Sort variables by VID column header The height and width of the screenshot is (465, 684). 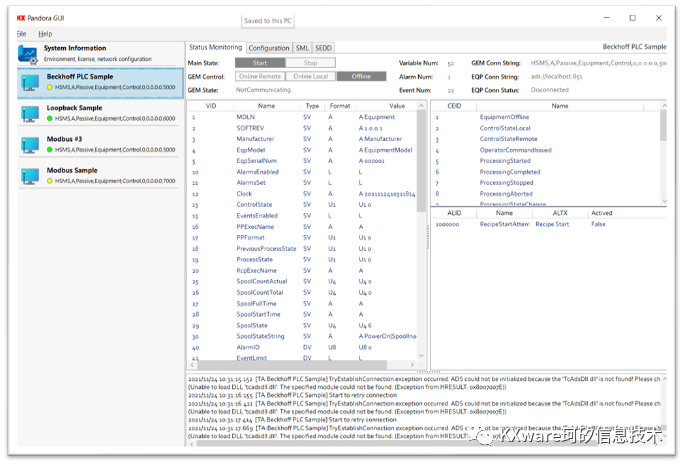(211, 106)
